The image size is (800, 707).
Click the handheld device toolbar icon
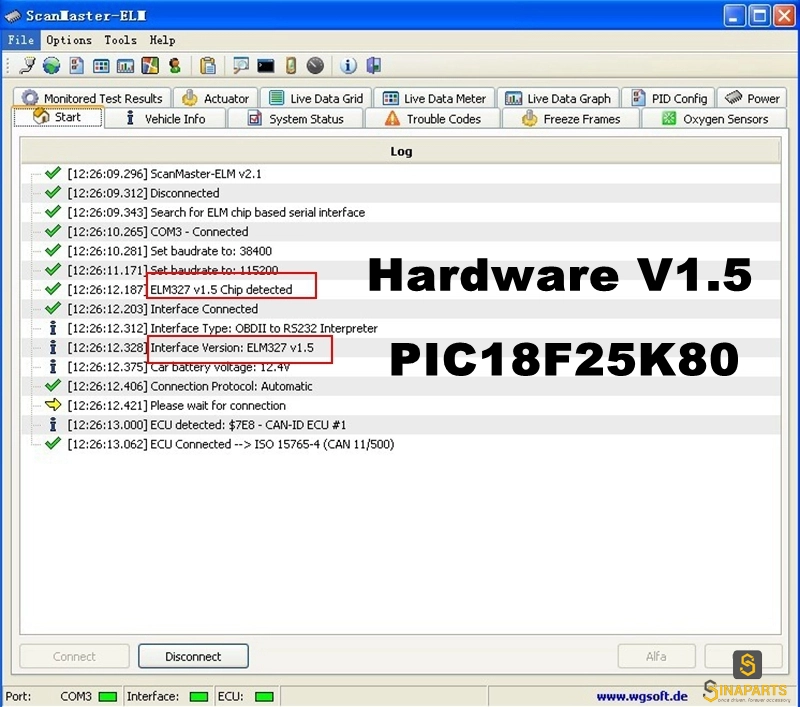(x=291, y=65)
